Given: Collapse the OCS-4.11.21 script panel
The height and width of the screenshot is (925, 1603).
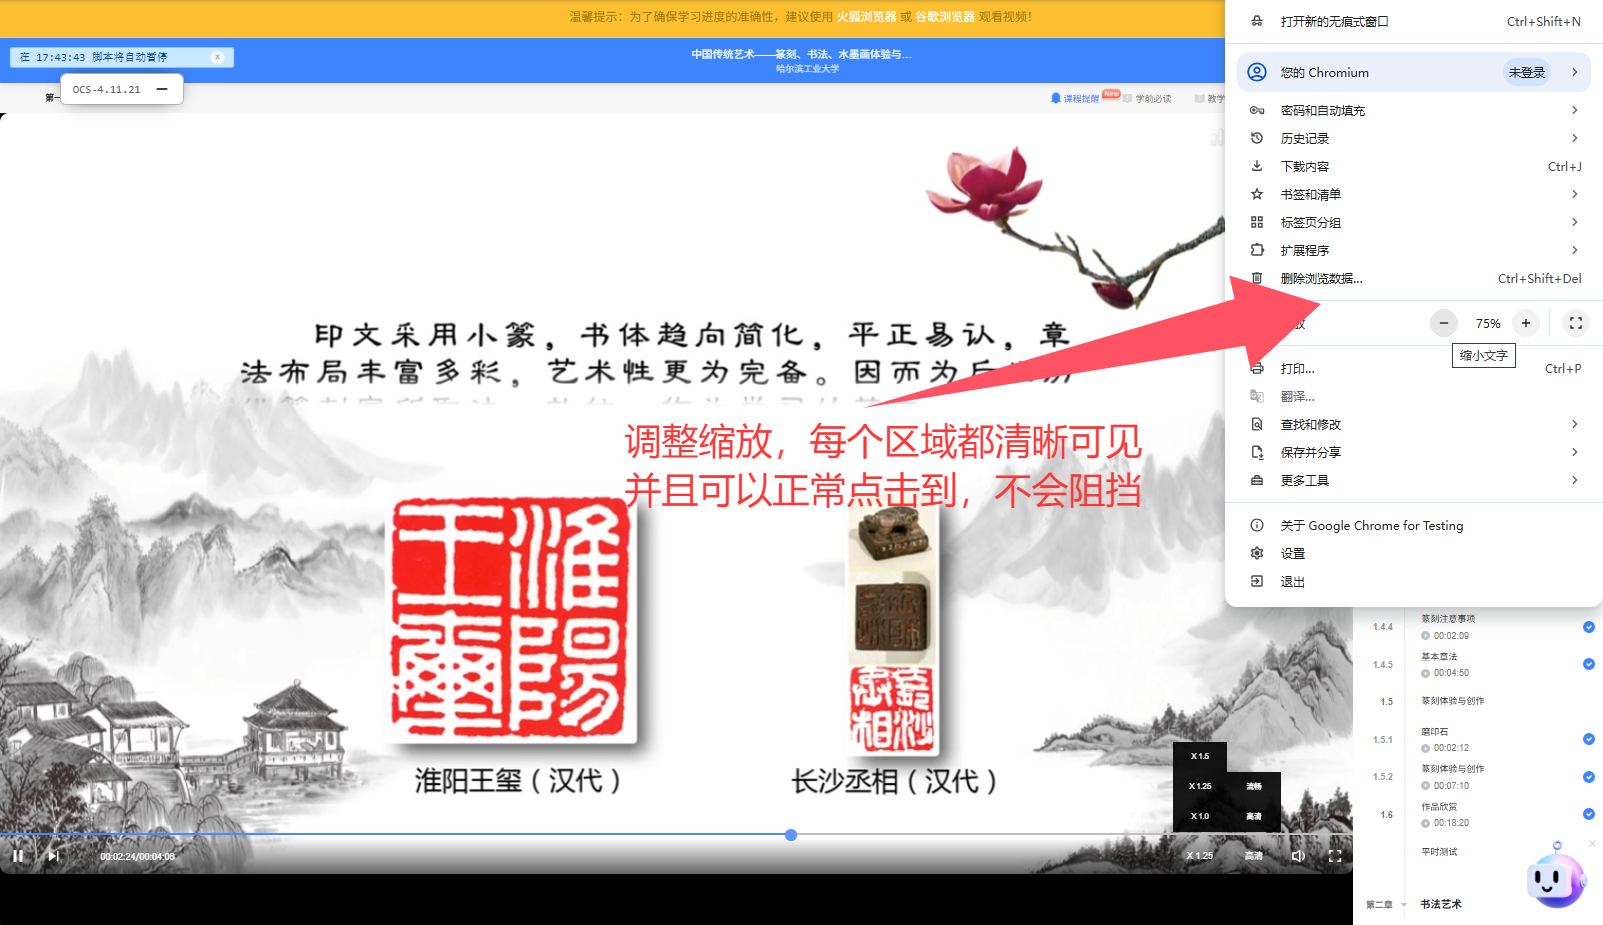Looking at the screenshot, I should coord(162,89).
